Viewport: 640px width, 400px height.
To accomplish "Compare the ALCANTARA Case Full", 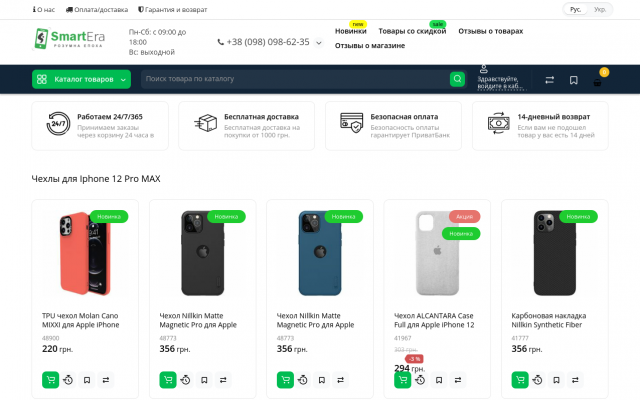I will pyautogui.click(x=458, y=380).
